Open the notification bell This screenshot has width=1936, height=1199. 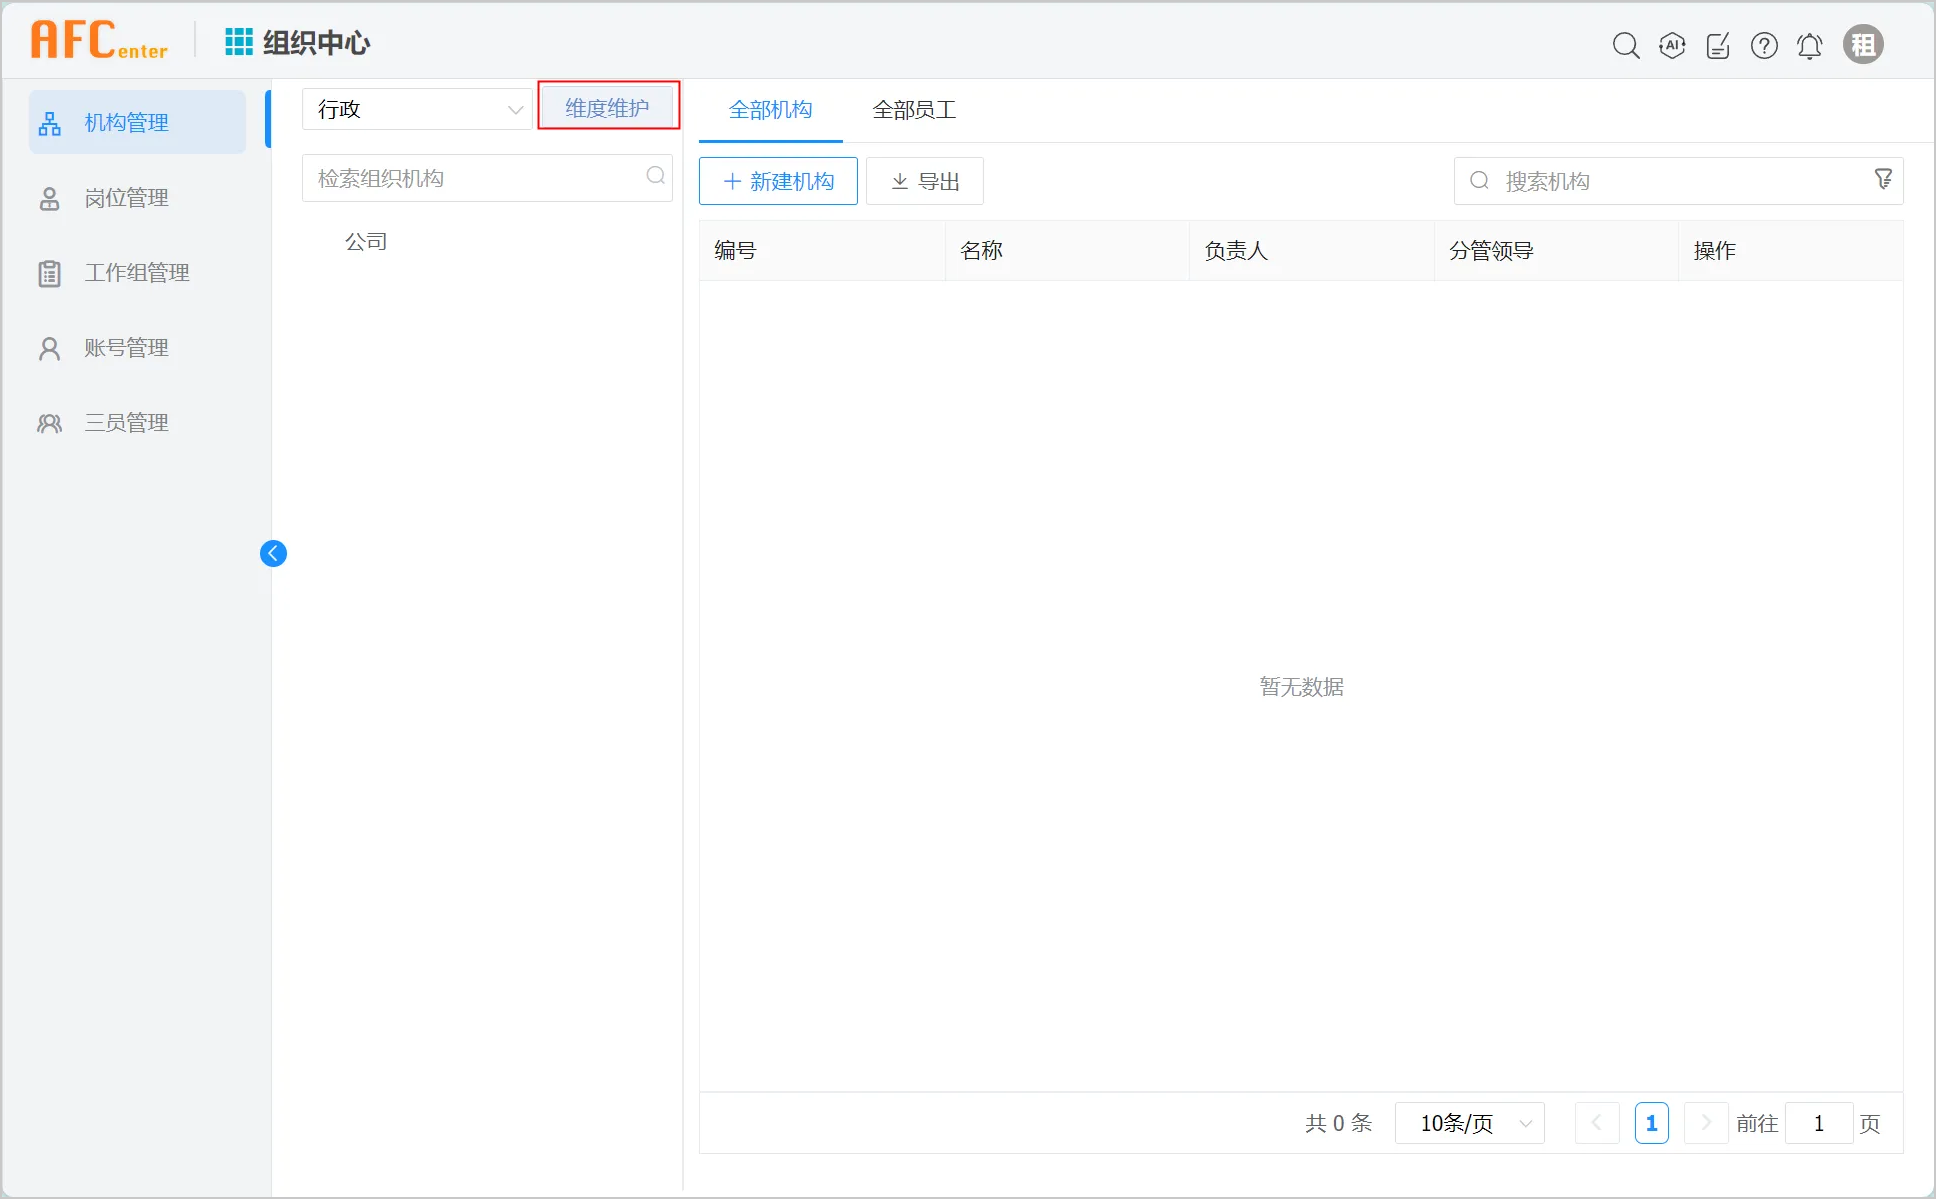click(x=1809, y=45)
